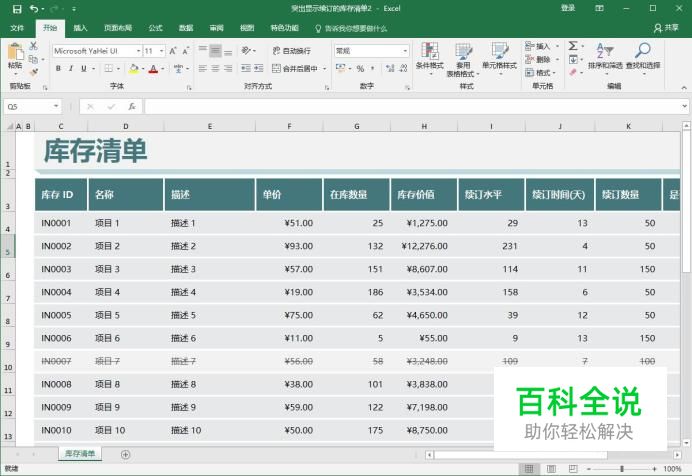Toggle top vertical align

(x=203, y=49)
